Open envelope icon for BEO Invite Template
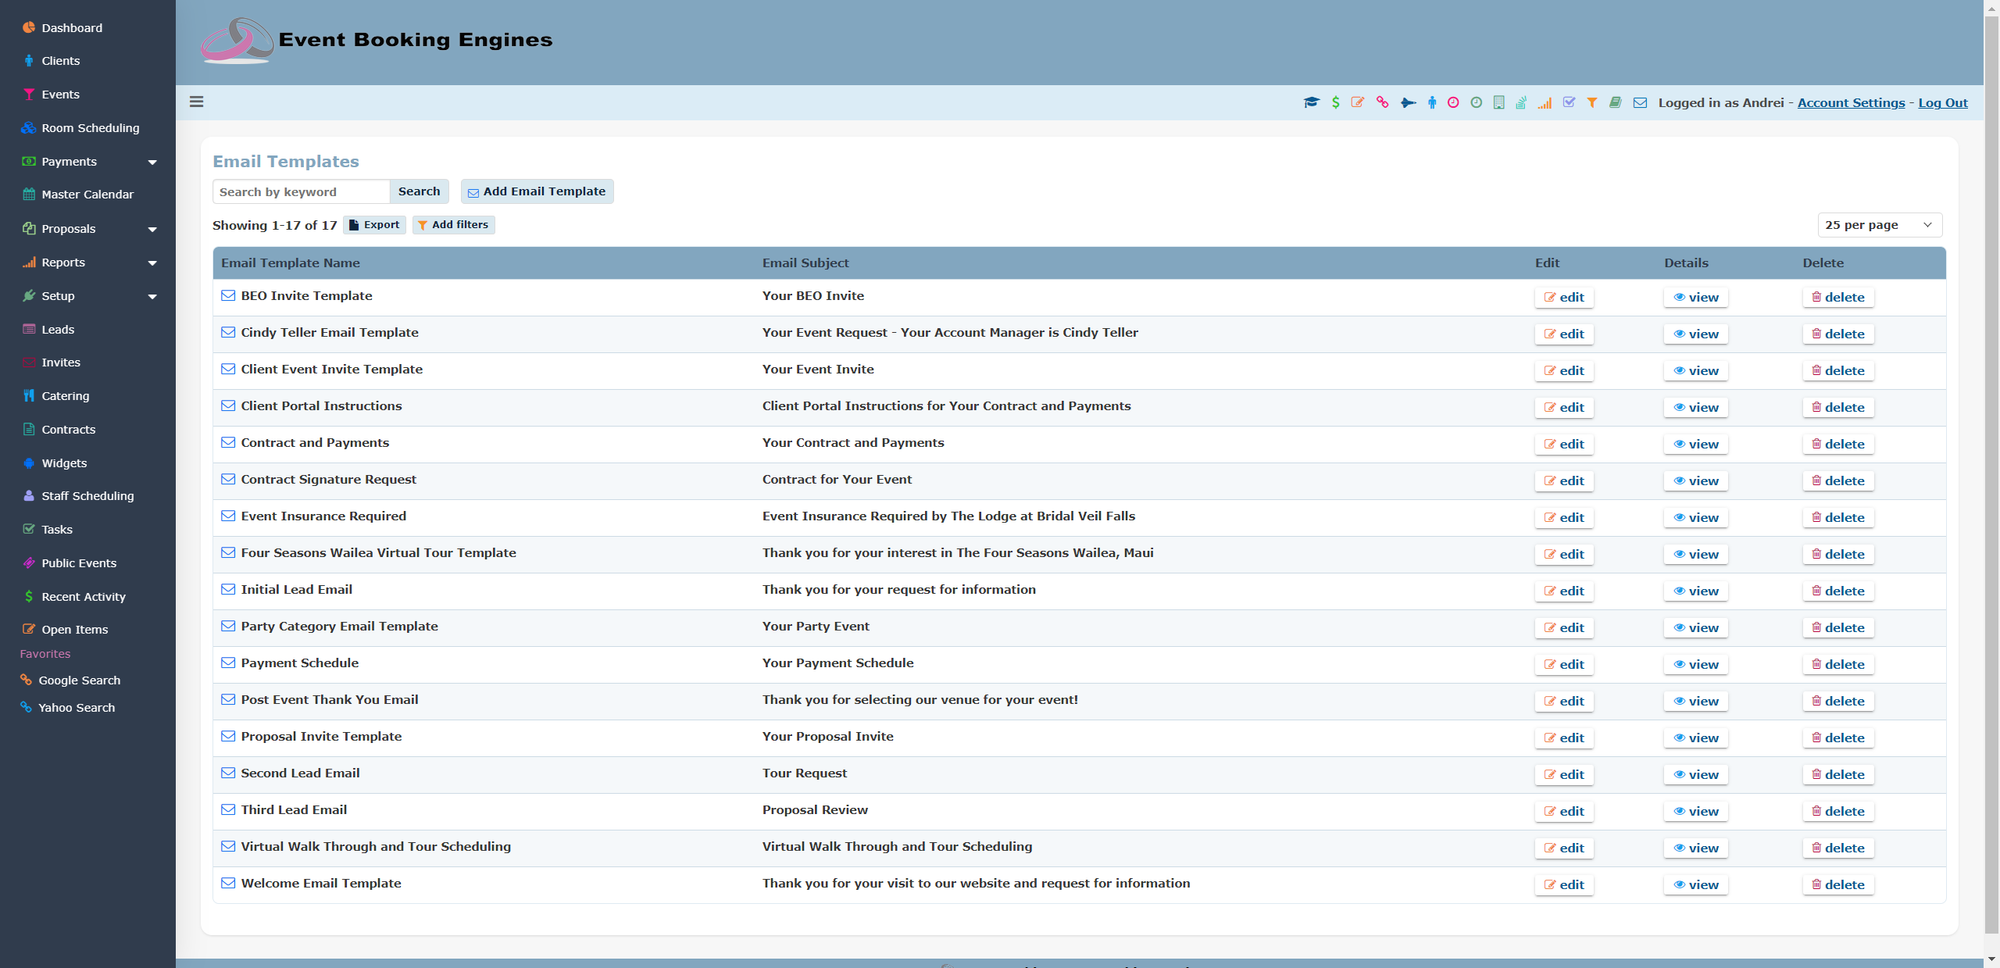The height and width of the screenshot is (968, 2000). (x=228, y=296)
